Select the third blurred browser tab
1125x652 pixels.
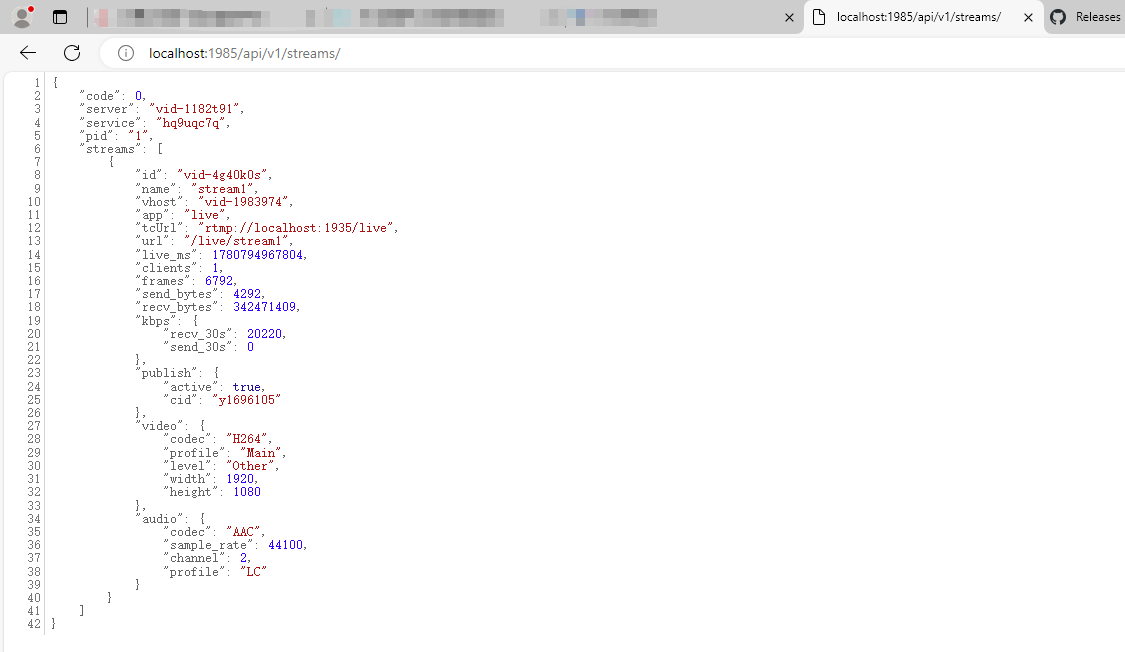tap(599, 17)
